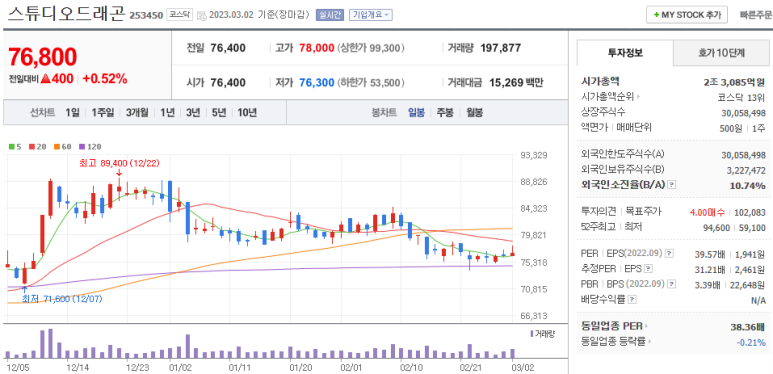Click the 거래량 volume legend marker
Image resolution: width=773 pixels, height=374 pixels.
[542, 334]
